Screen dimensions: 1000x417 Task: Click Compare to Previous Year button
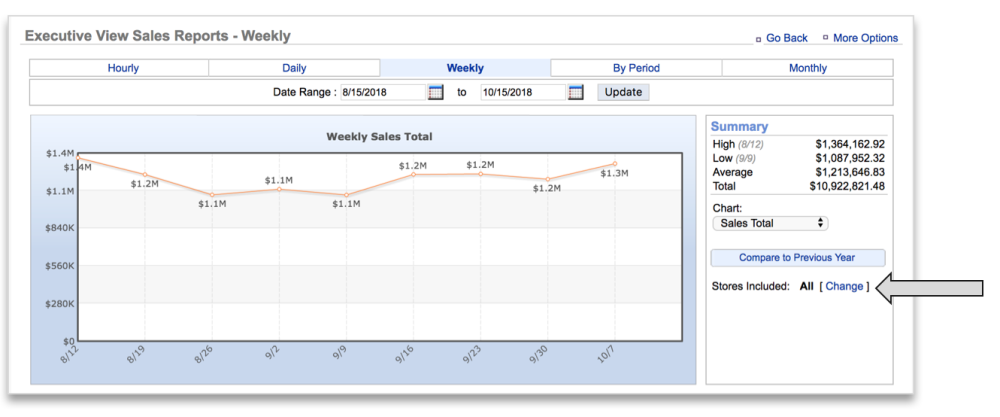click(797, 258)
